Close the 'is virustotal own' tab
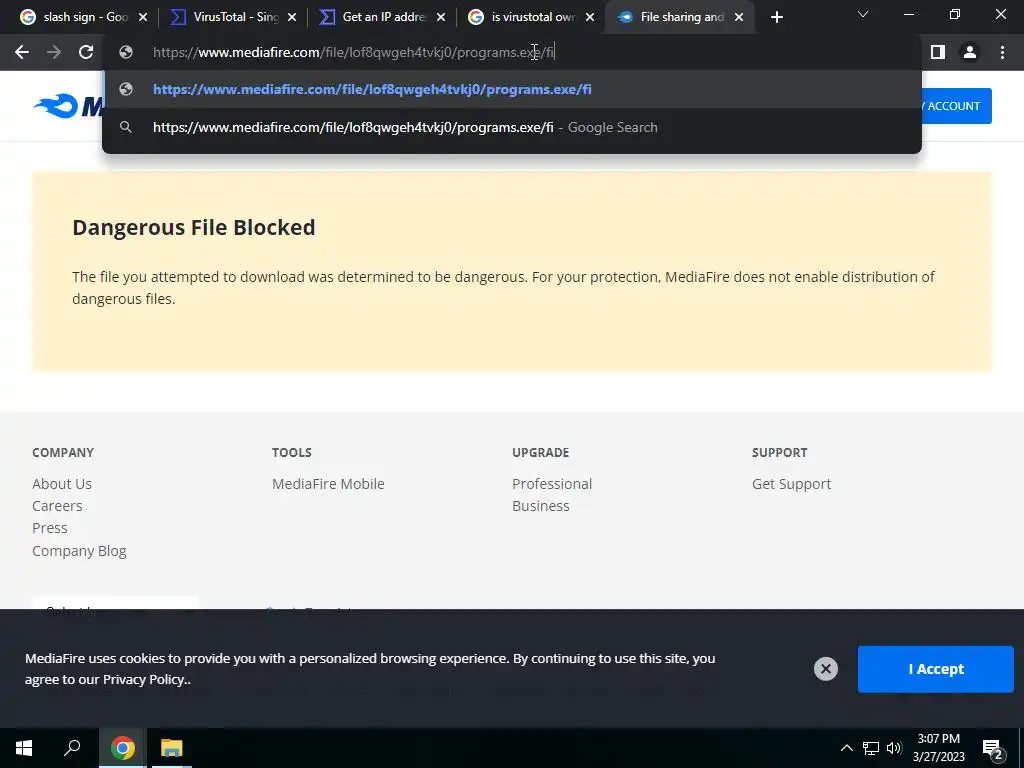Screen dimensions: 1024x768 pos(590,17)
